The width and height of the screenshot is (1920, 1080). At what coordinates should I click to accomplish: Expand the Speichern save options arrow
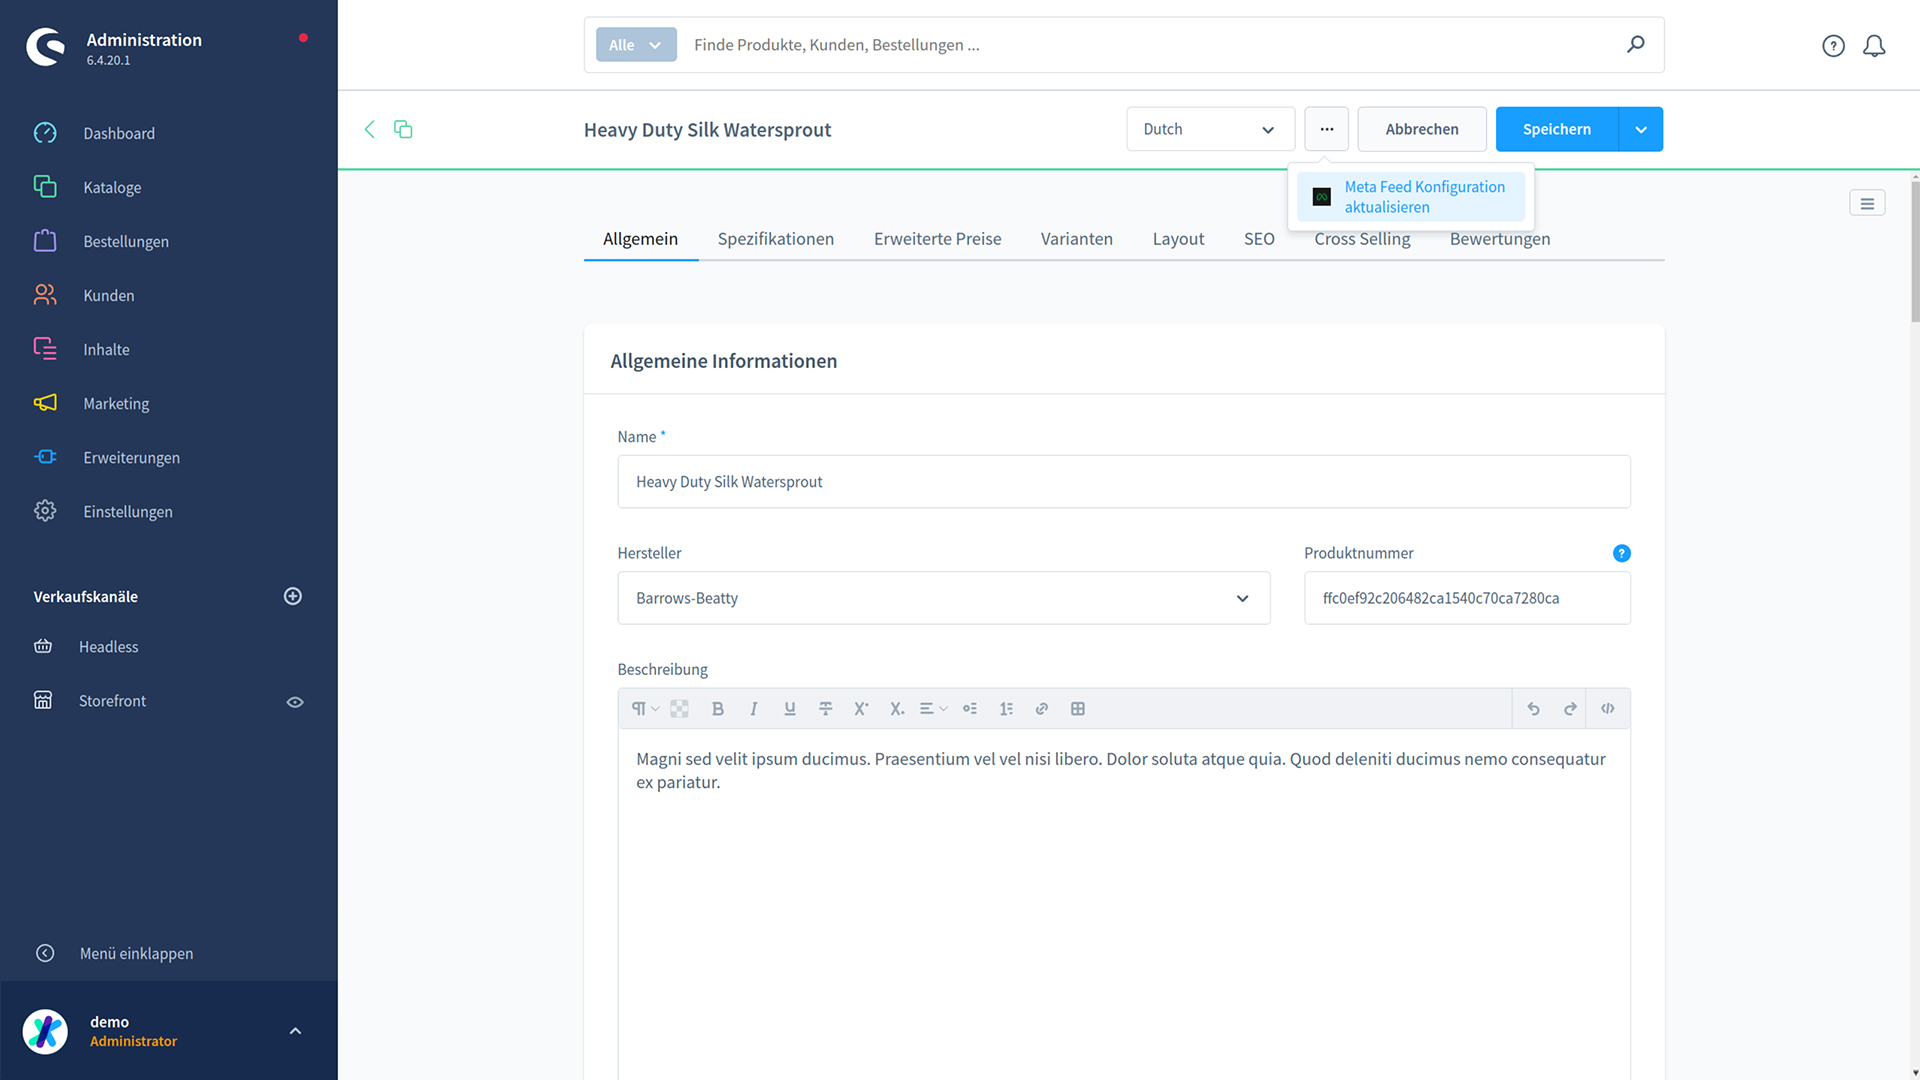(x=1641, y=129)
